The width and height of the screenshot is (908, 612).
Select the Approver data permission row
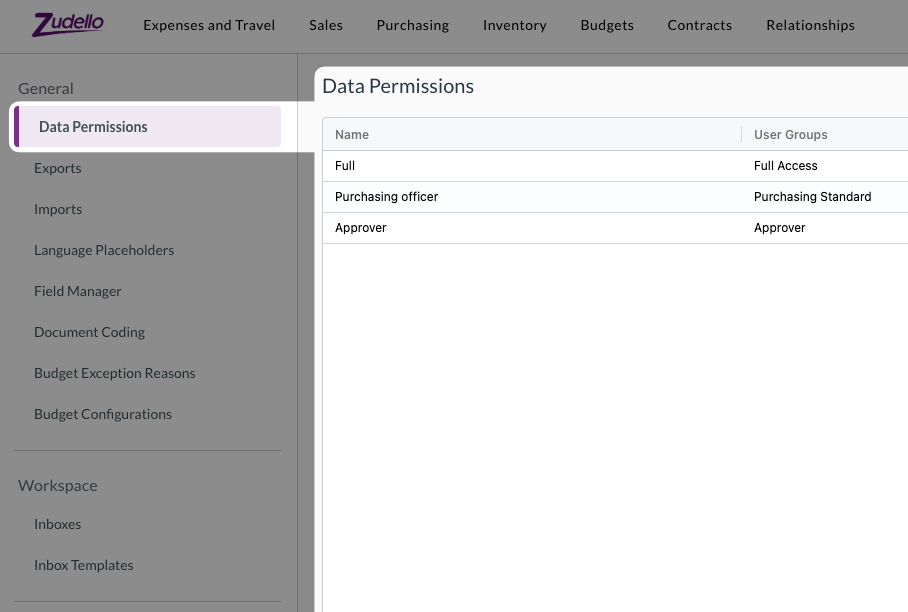[360, 228]
